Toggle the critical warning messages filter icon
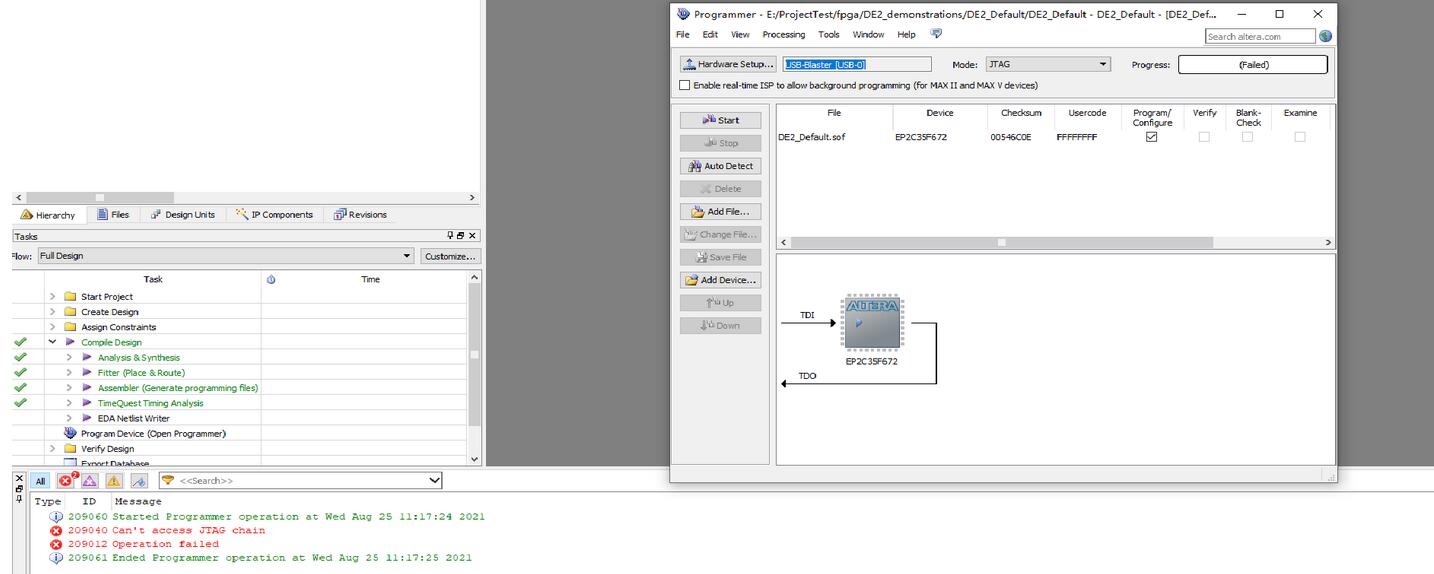Screen dimensions: 1434x574 pos(90,481)
